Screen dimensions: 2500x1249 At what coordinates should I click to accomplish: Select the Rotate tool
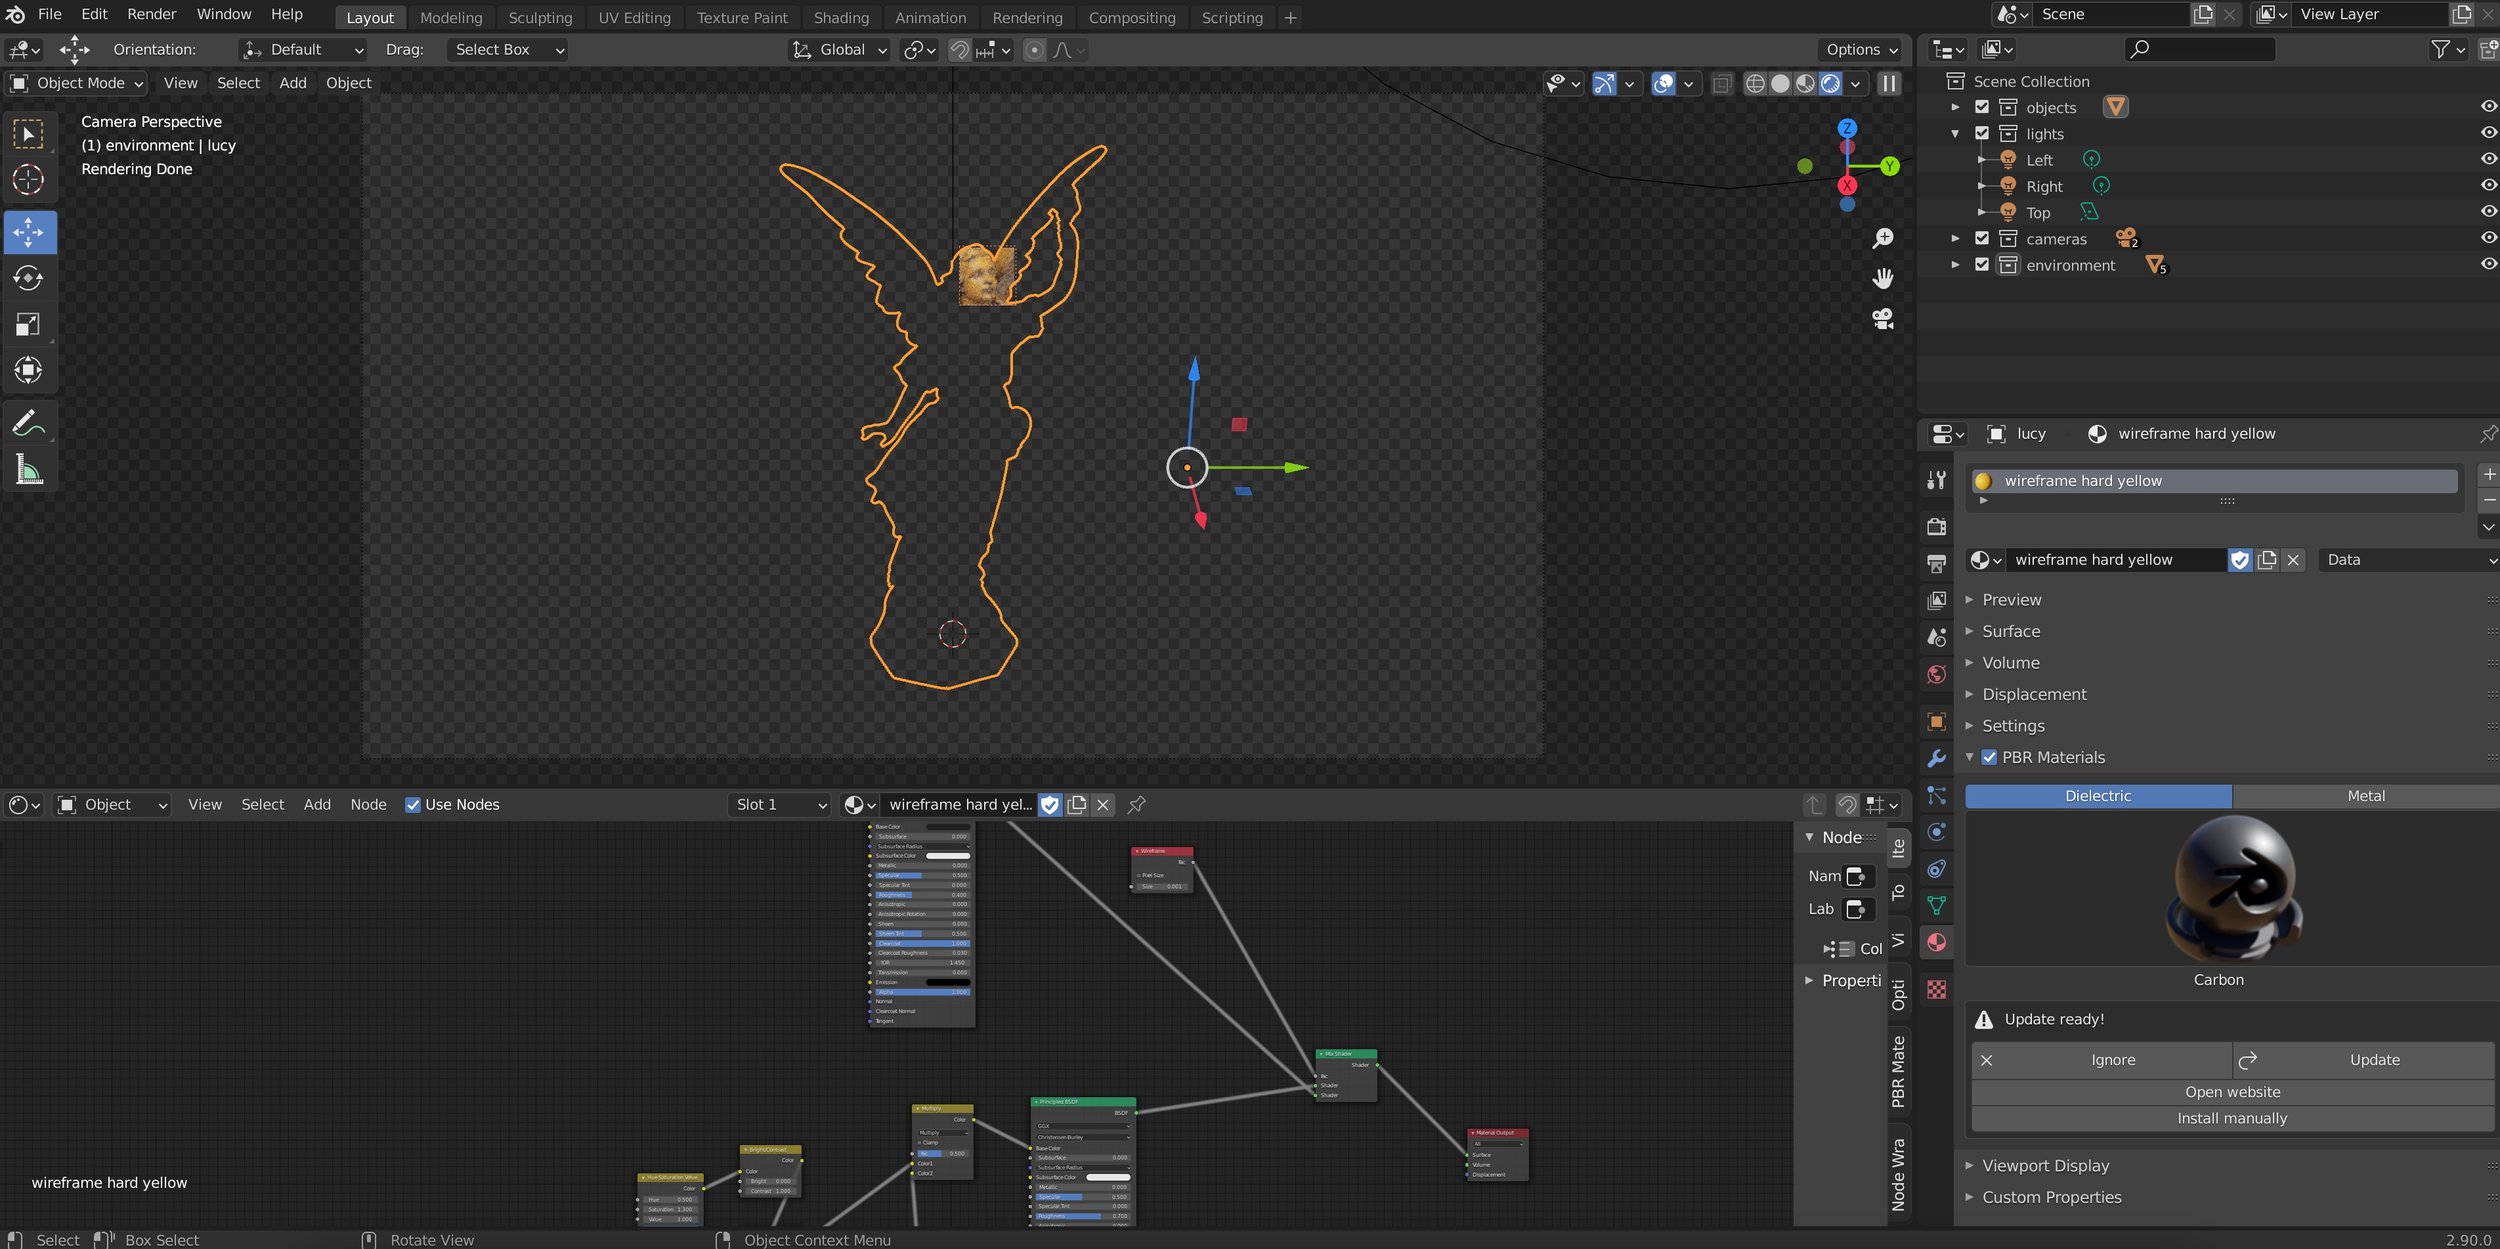28,278
